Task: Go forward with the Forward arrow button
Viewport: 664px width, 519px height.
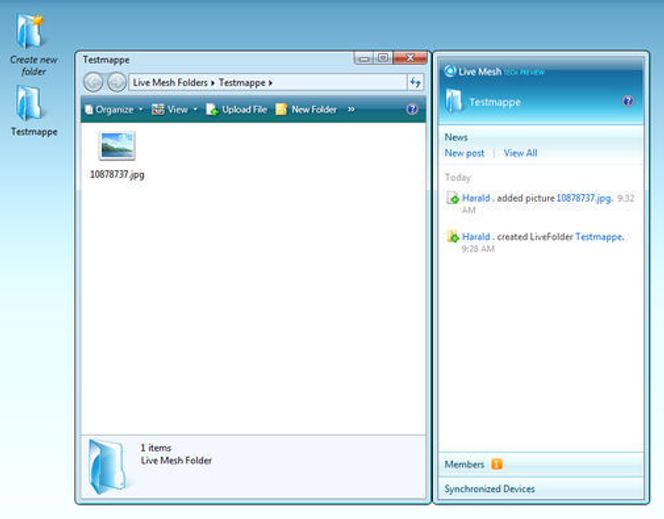Action: click(116, 82)
